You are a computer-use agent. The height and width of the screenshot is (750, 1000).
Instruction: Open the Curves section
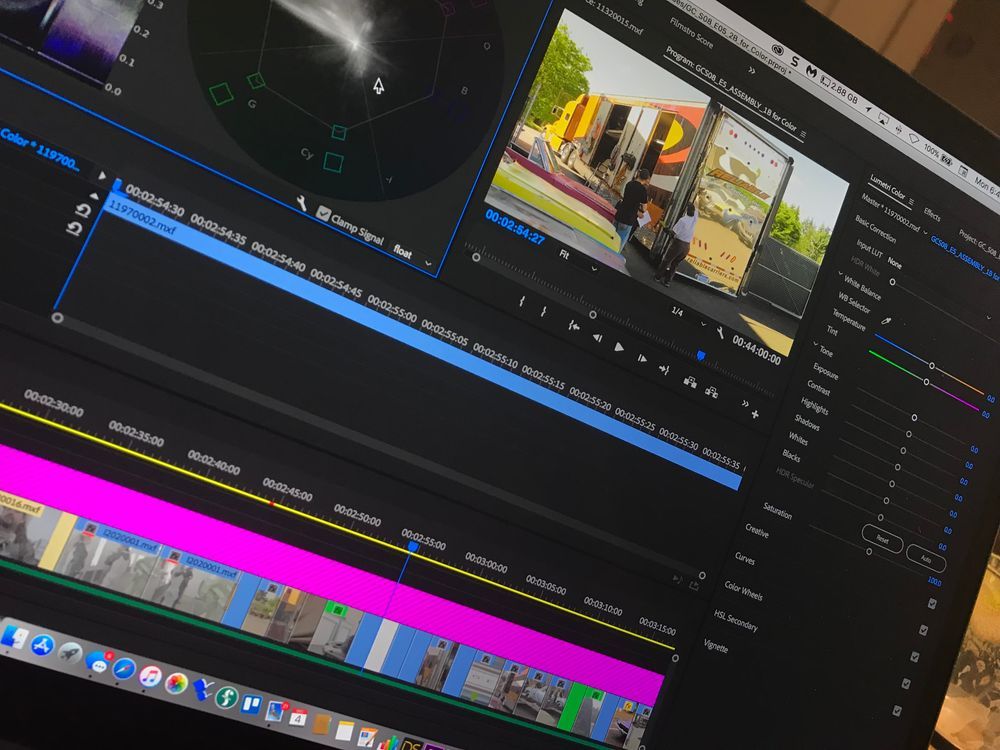pos(745,559)
